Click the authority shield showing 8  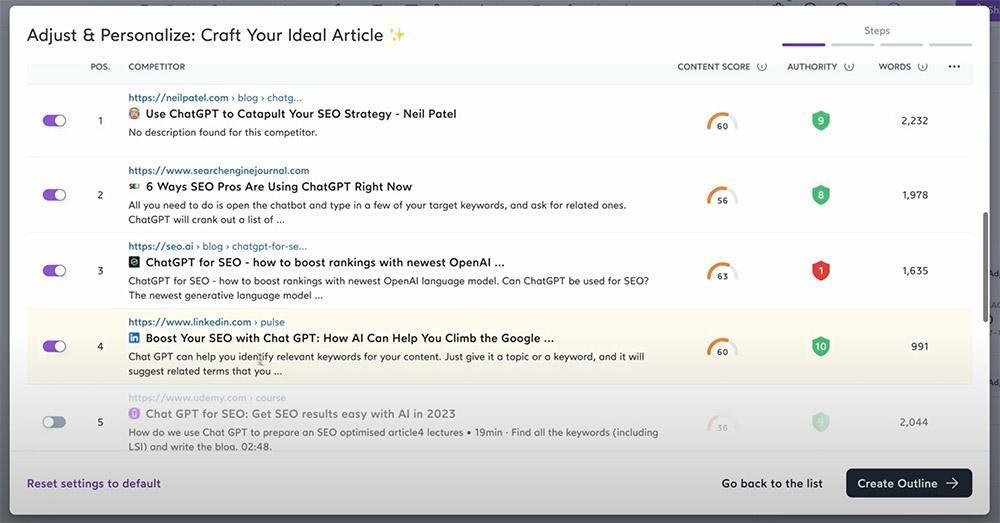(x=821, y=195)
